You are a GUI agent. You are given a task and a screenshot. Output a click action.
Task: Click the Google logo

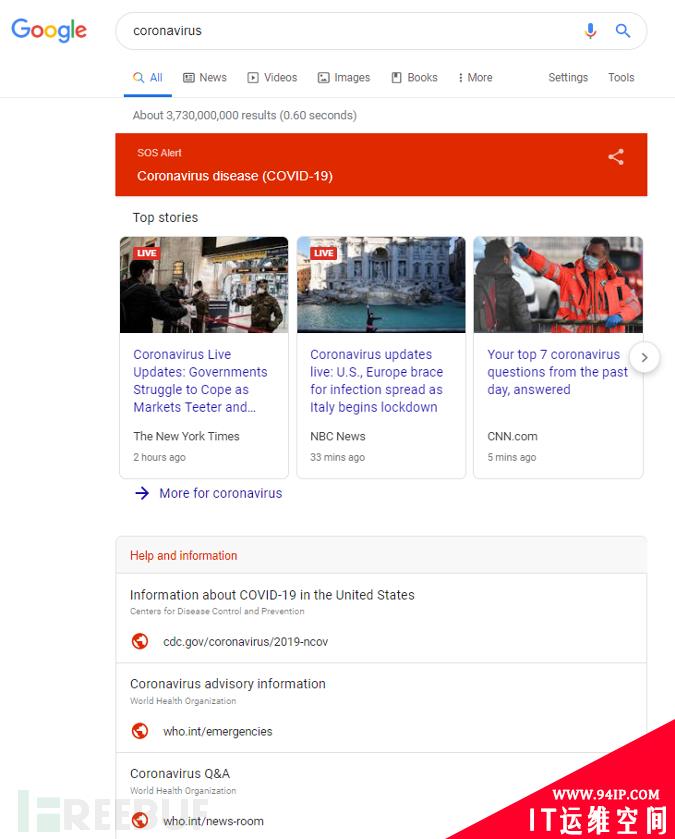(x=49, y=30)
